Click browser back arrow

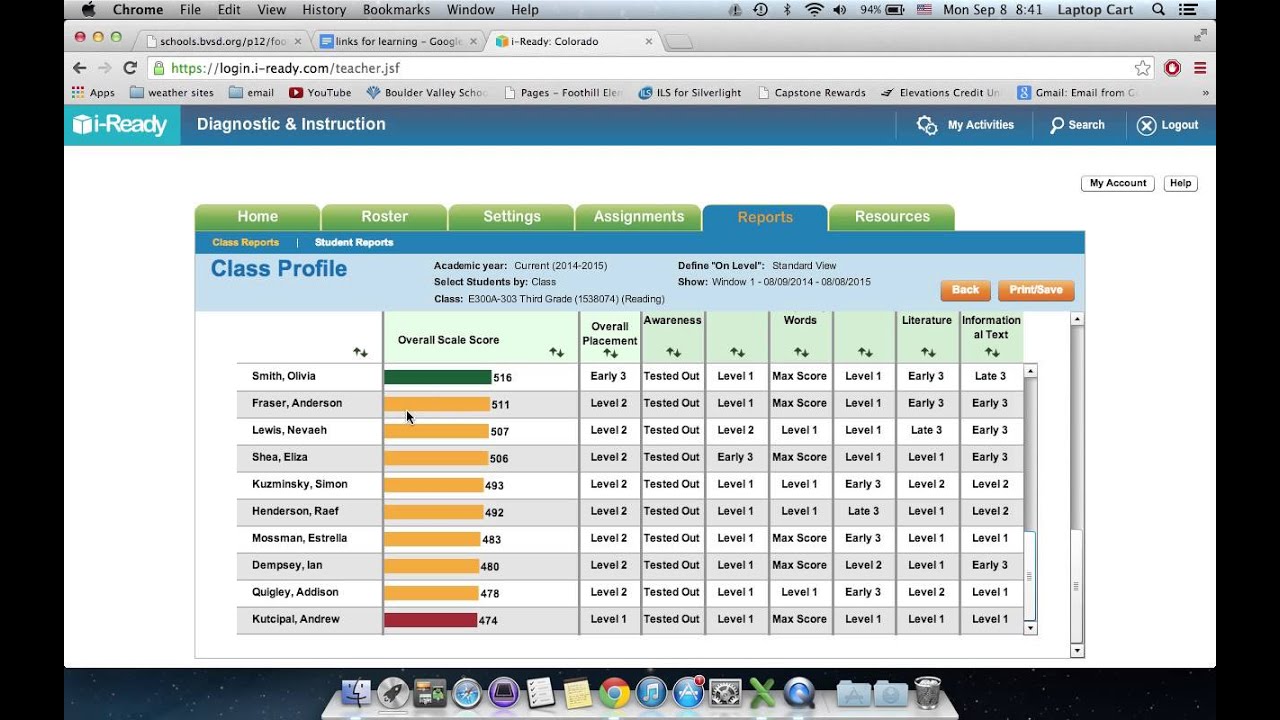pos(80,68)
